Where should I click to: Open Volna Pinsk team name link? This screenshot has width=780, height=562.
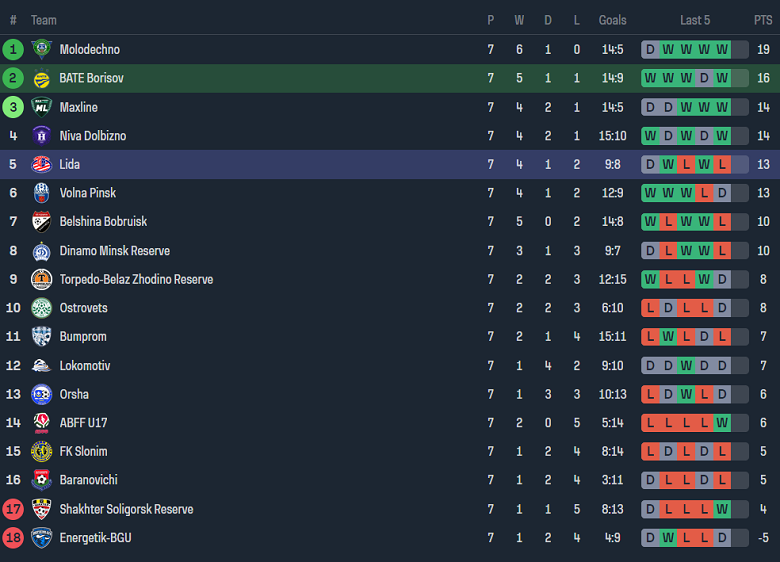[x=88, y=193]
